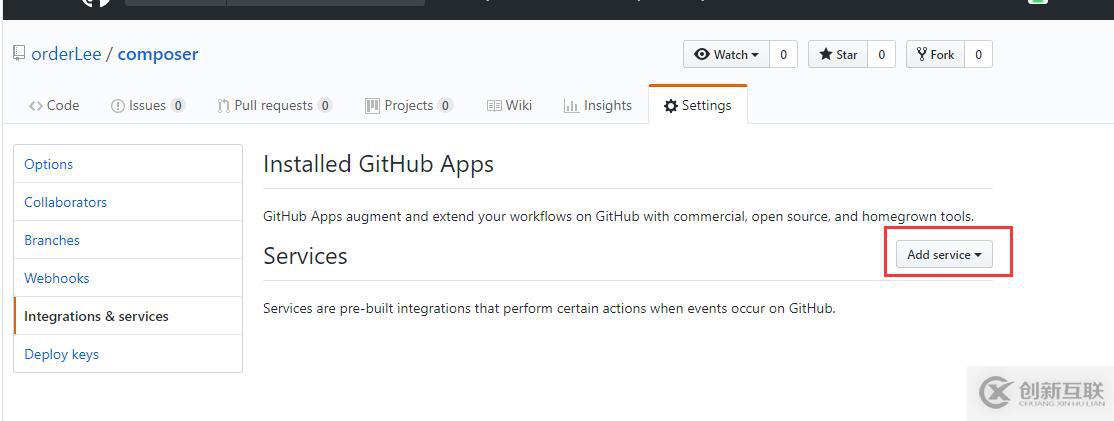Open Options in settings sidebar
Screen dimensions: 1114x421
[128, 164]
